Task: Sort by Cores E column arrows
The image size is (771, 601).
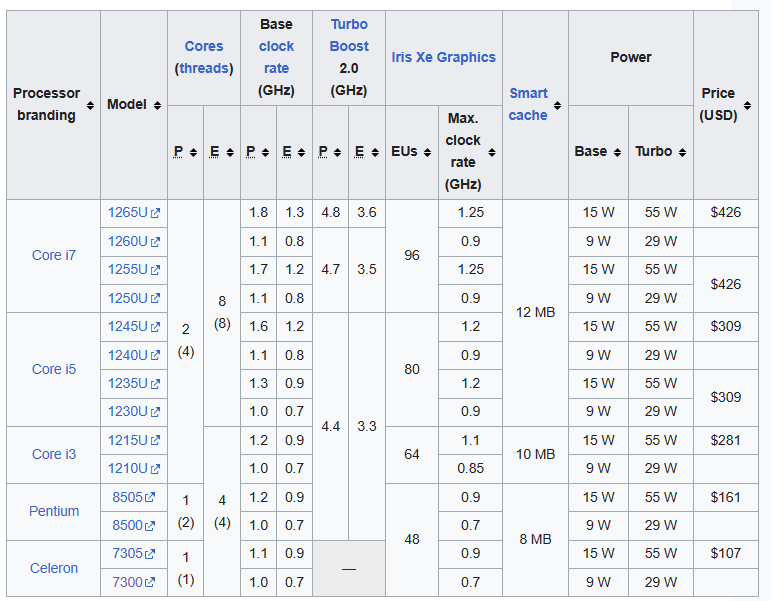Action: (x=230, y=152)
